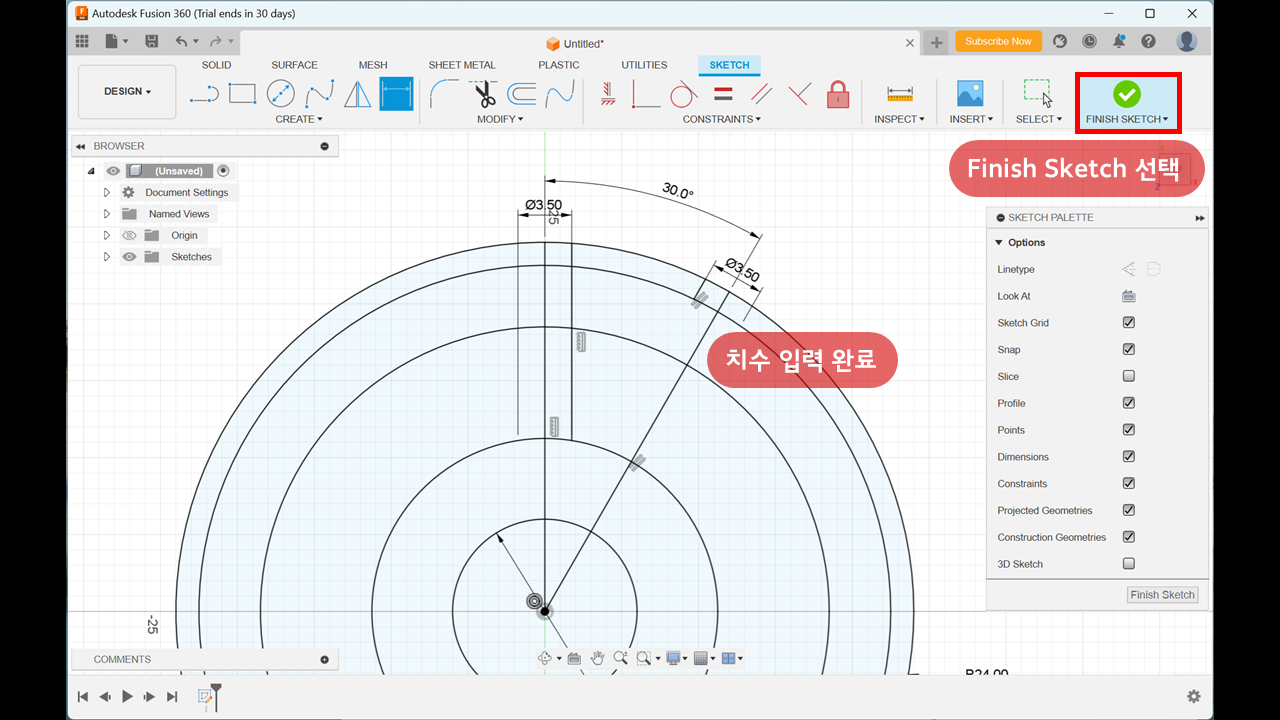Screen dimensions: 1280x720
Task: Open the Help question mark menu
Action: (1149, 41)
